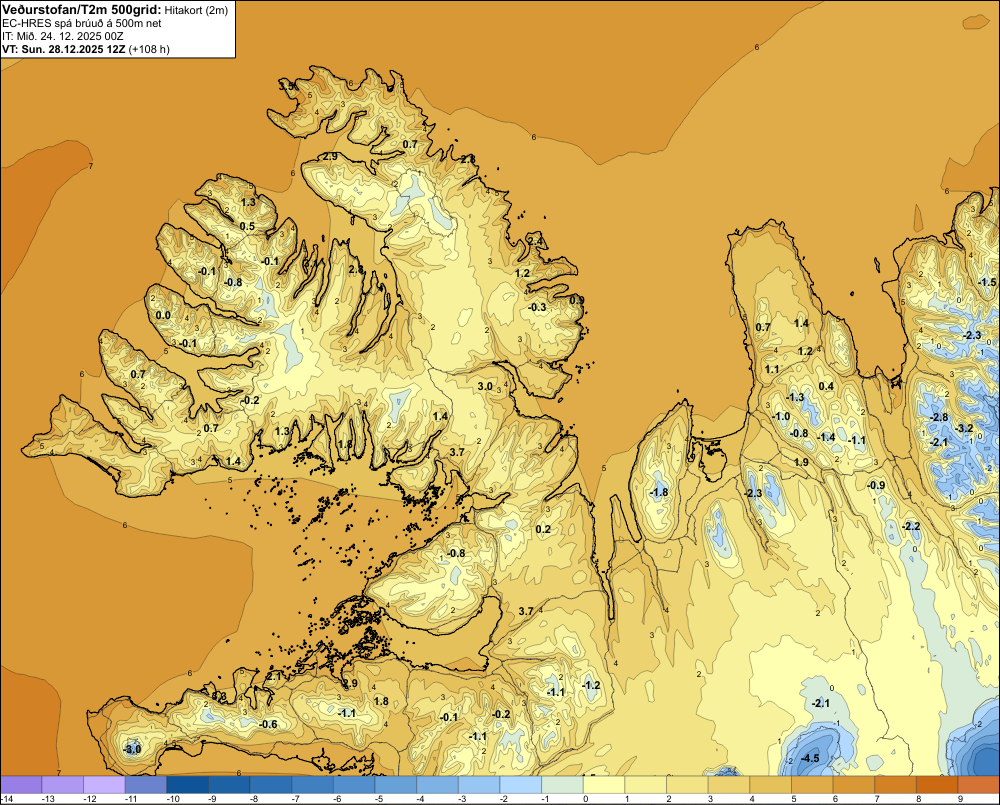Click the '(+108 h)' forecast offset
Screen dimensions: 1000x805
click(149, 49)
